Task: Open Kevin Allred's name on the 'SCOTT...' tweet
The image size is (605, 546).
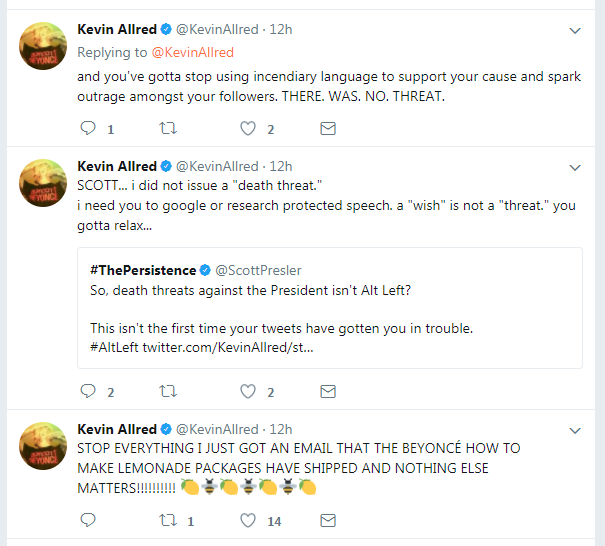Action: click(x=117, y=166)
